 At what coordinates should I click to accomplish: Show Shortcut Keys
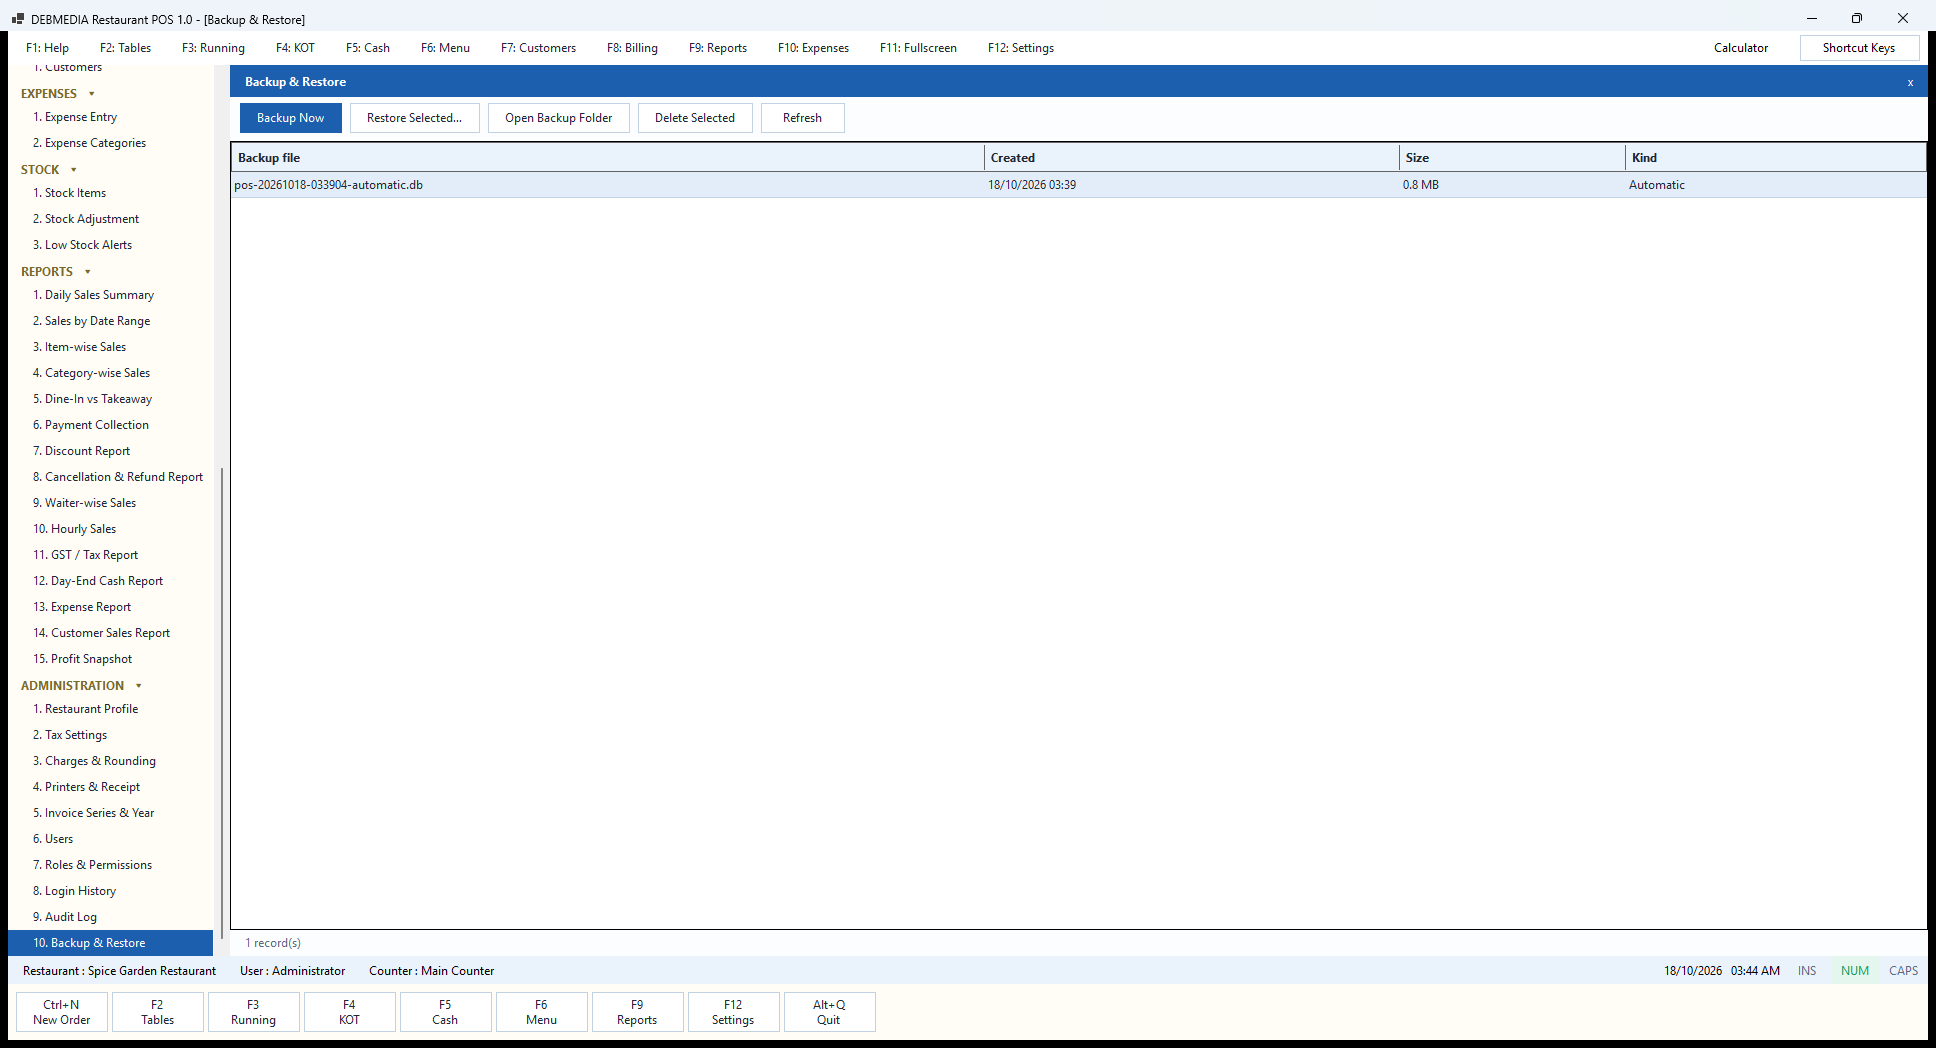1858,48
